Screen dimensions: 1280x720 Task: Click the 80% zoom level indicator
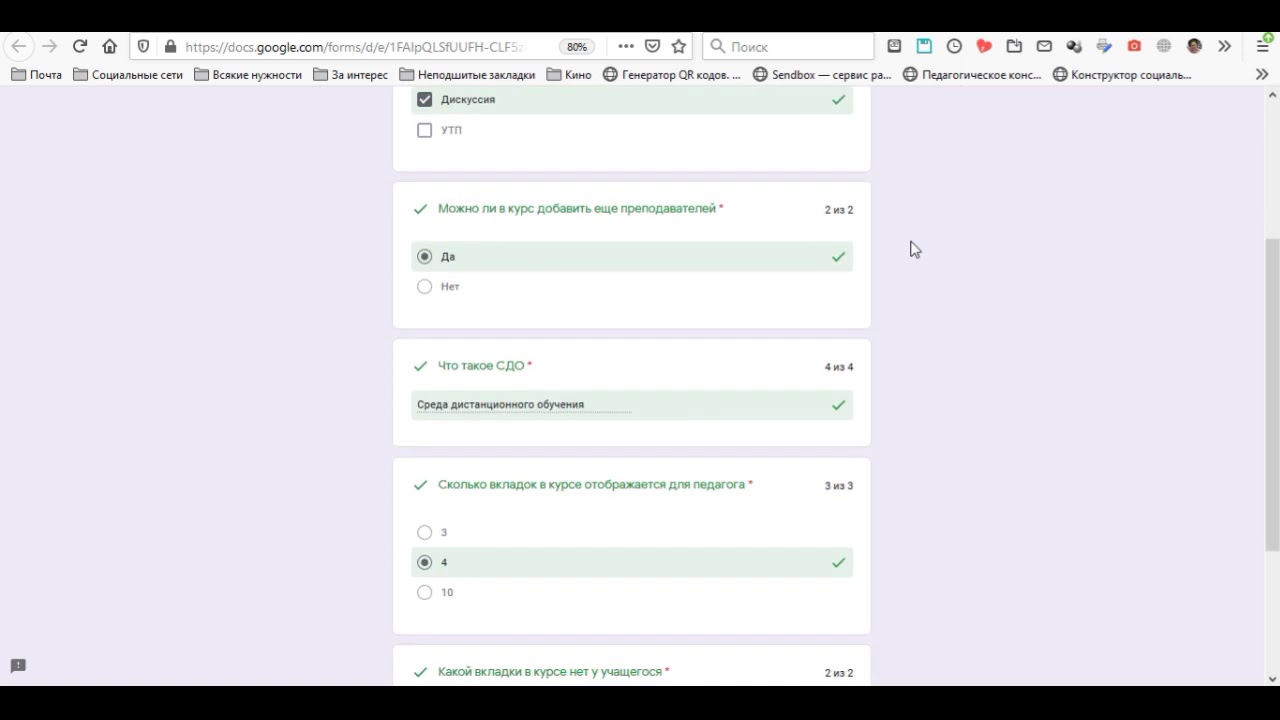pos(577,47)
